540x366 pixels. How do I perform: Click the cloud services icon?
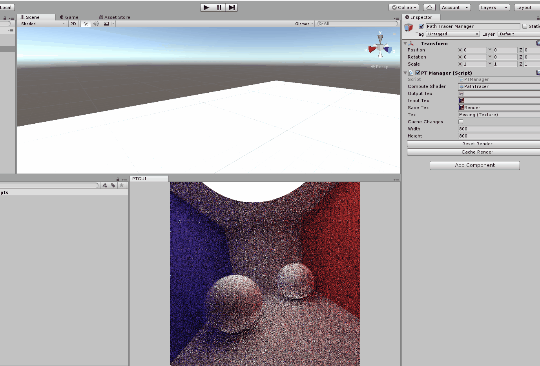tap(429, 7)
